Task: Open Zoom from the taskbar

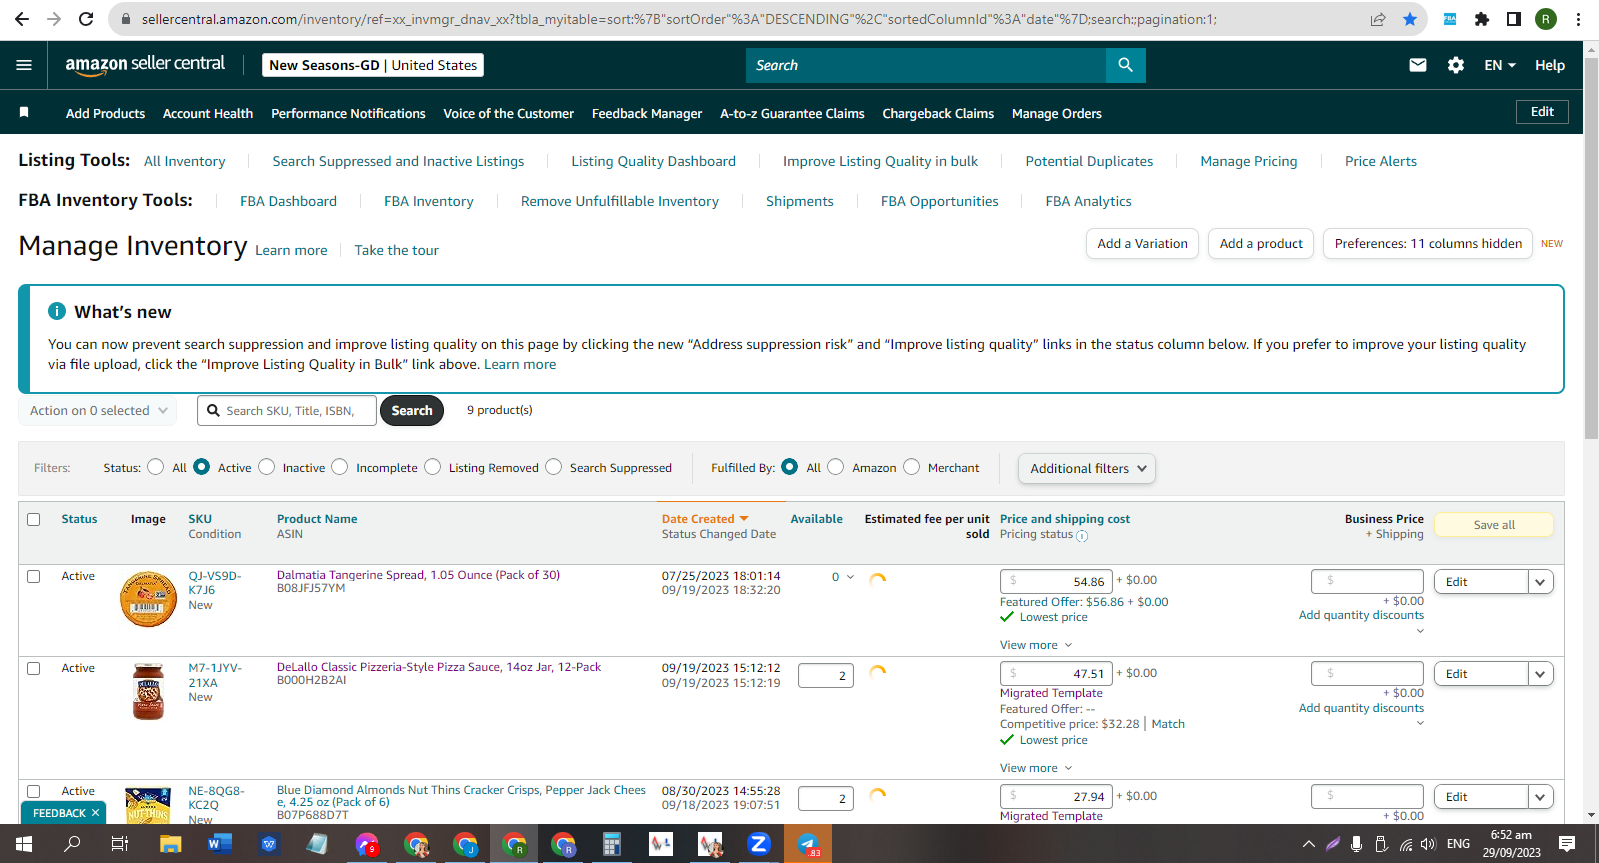Action: 759,844
